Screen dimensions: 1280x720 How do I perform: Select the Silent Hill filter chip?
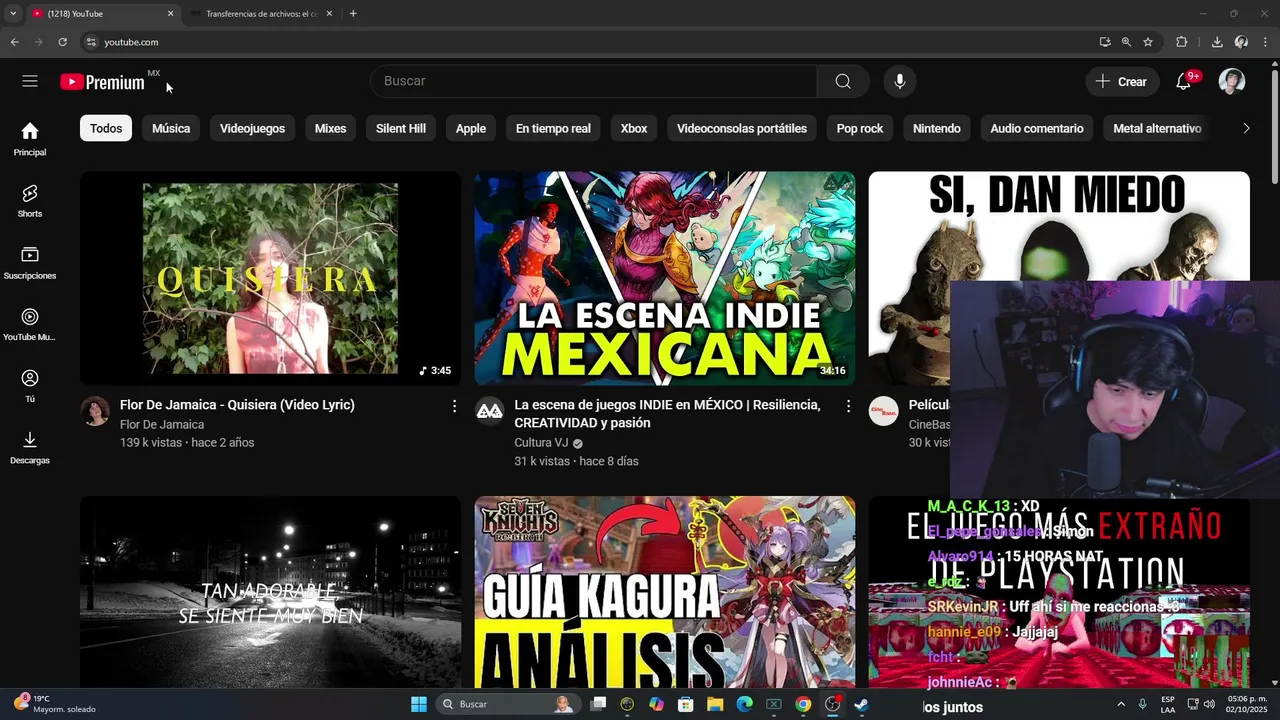point(401,128)
